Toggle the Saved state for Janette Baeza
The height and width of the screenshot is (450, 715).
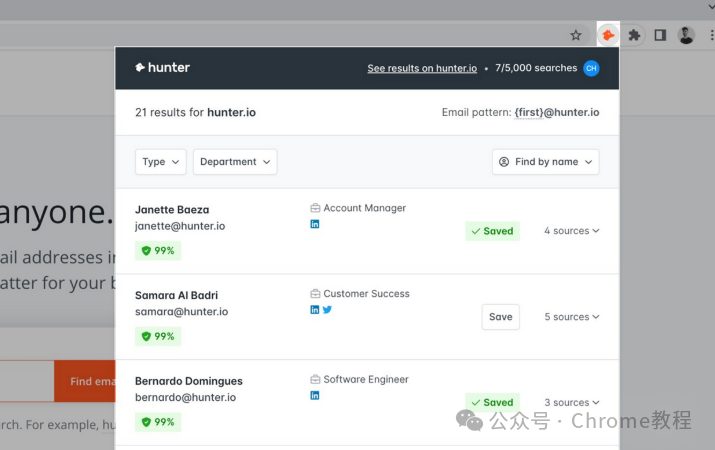tap(492, 231)
